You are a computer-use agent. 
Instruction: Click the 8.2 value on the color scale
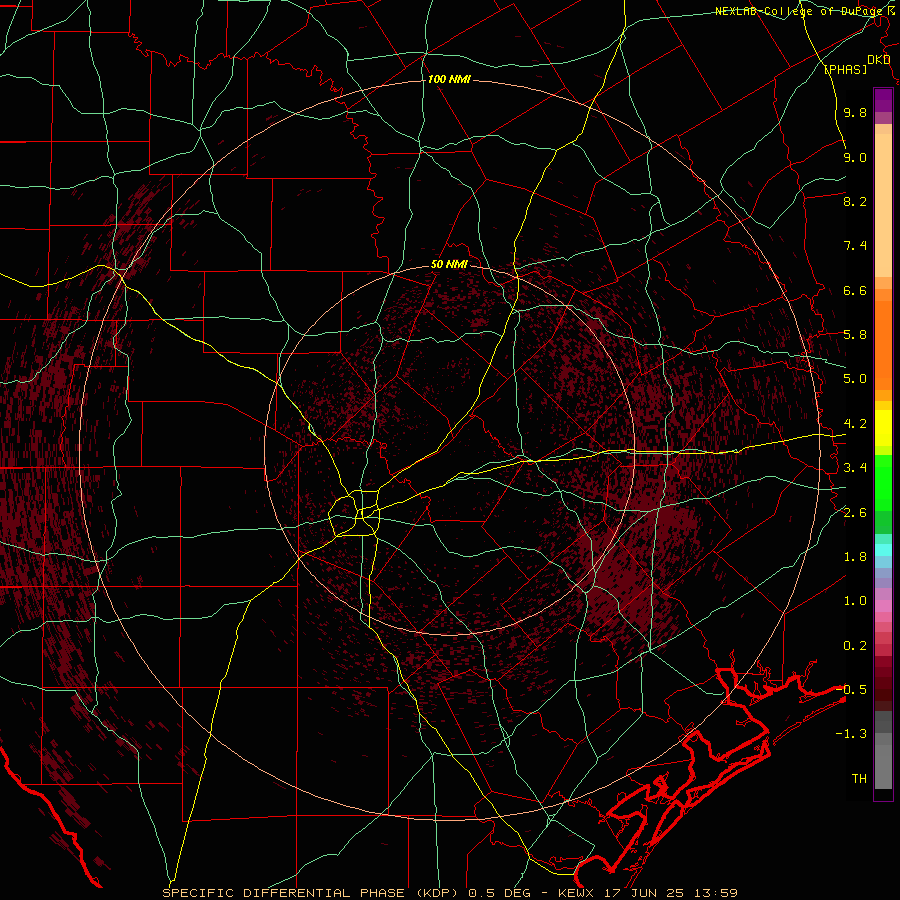point(855,201)
